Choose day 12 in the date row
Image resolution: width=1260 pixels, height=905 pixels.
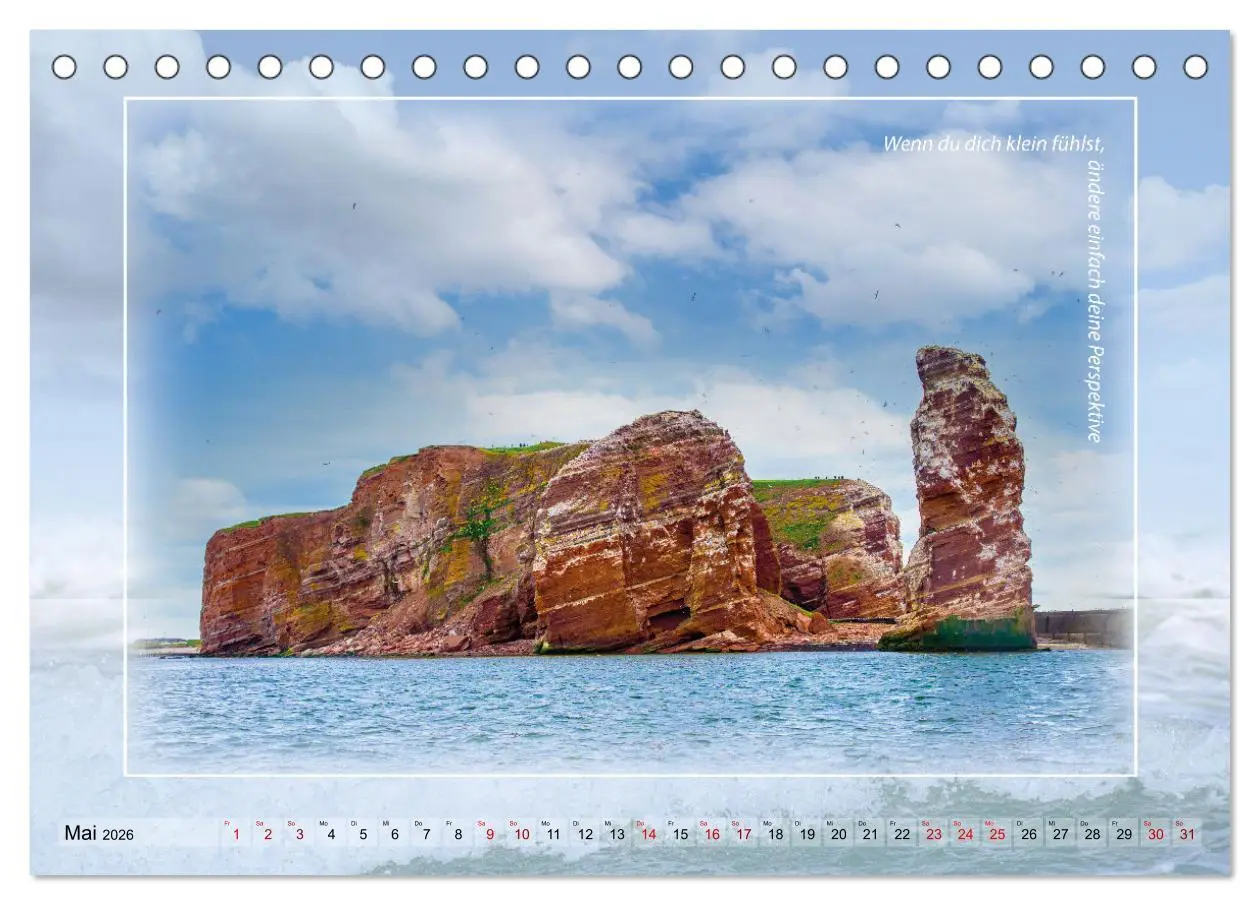(x=585, y=833)
